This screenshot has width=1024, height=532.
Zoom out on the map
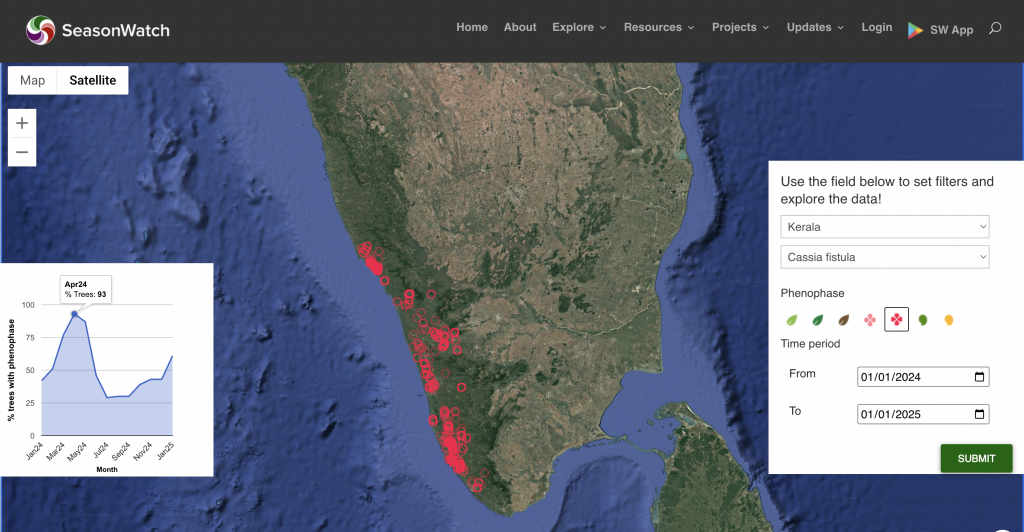22,152
